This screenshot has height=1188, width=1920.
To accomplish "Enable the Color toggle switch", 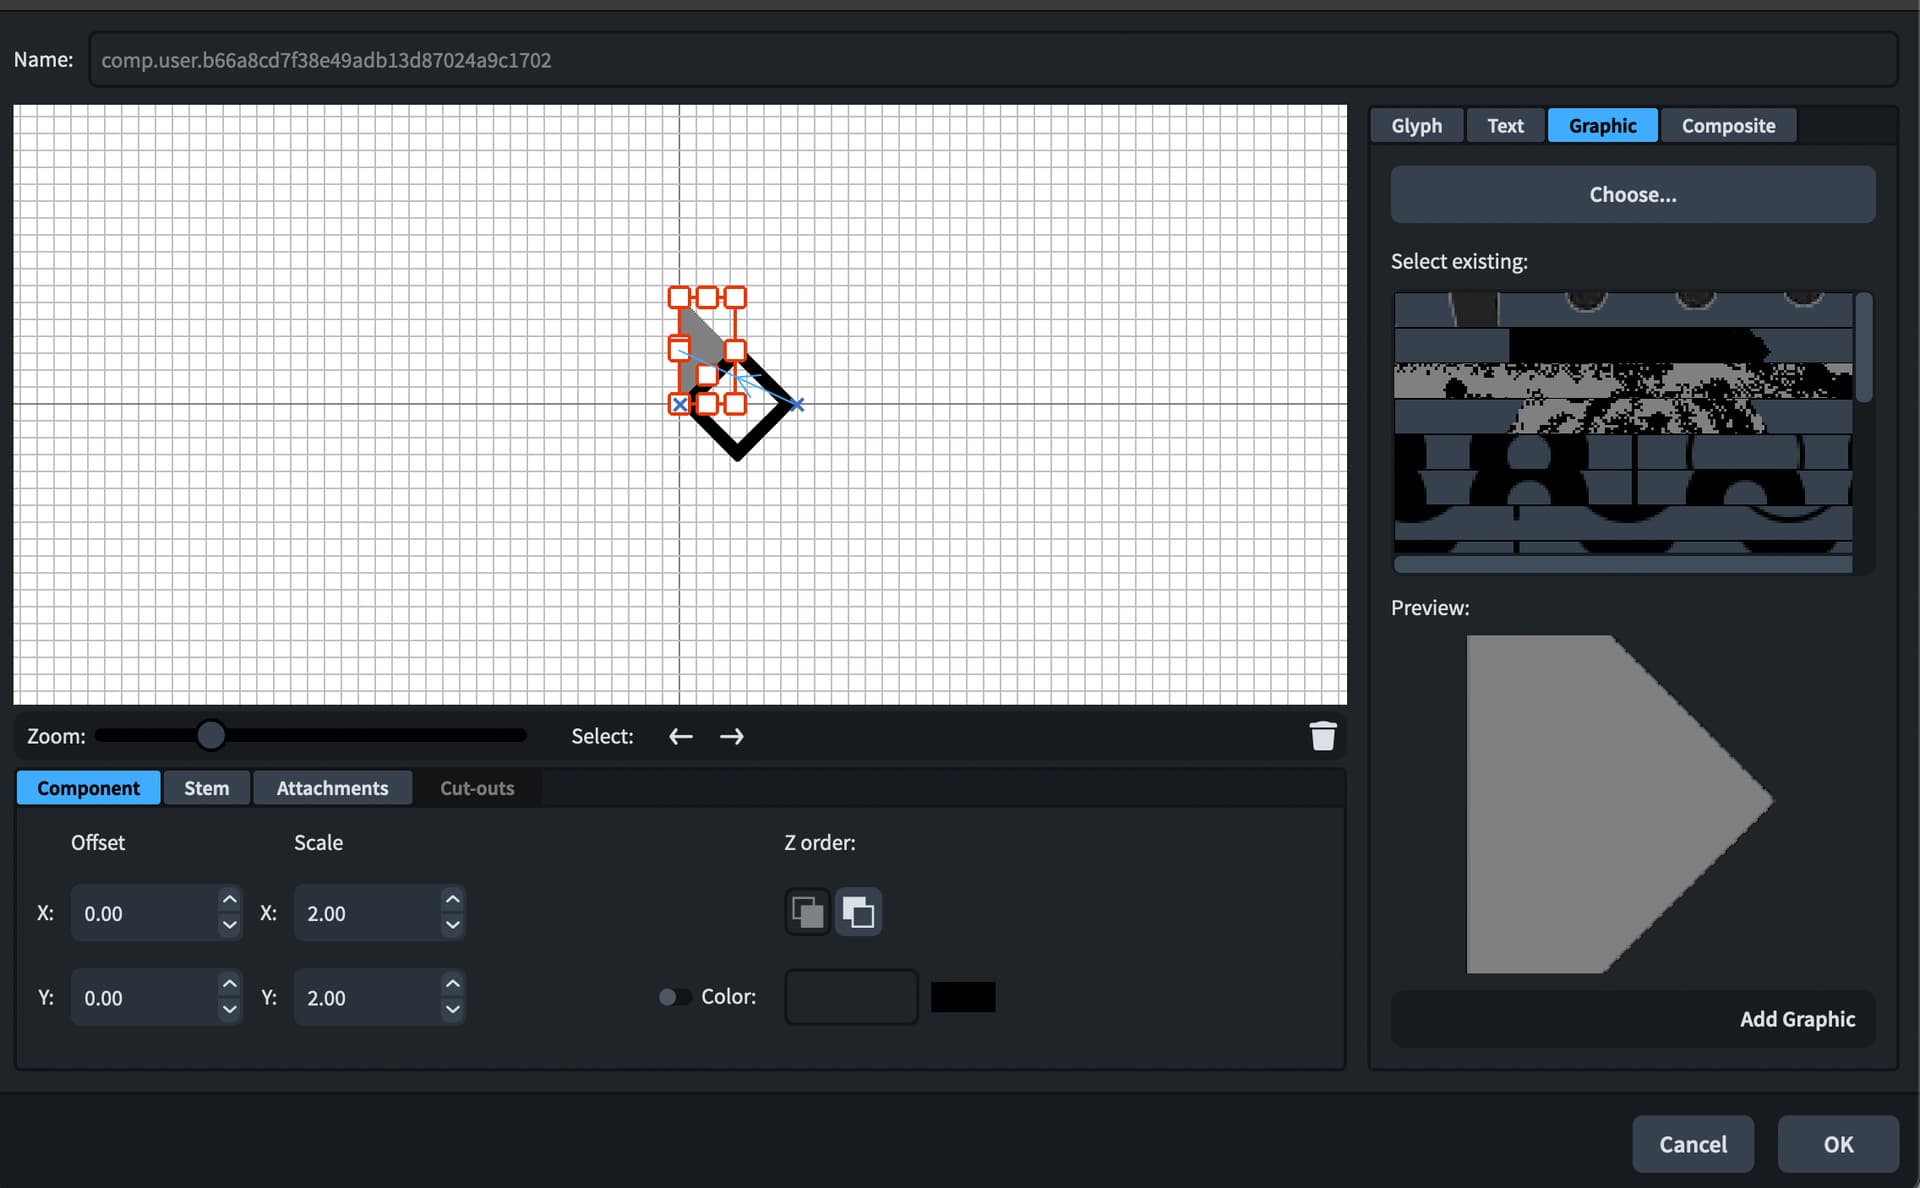I will coord(674,997).
